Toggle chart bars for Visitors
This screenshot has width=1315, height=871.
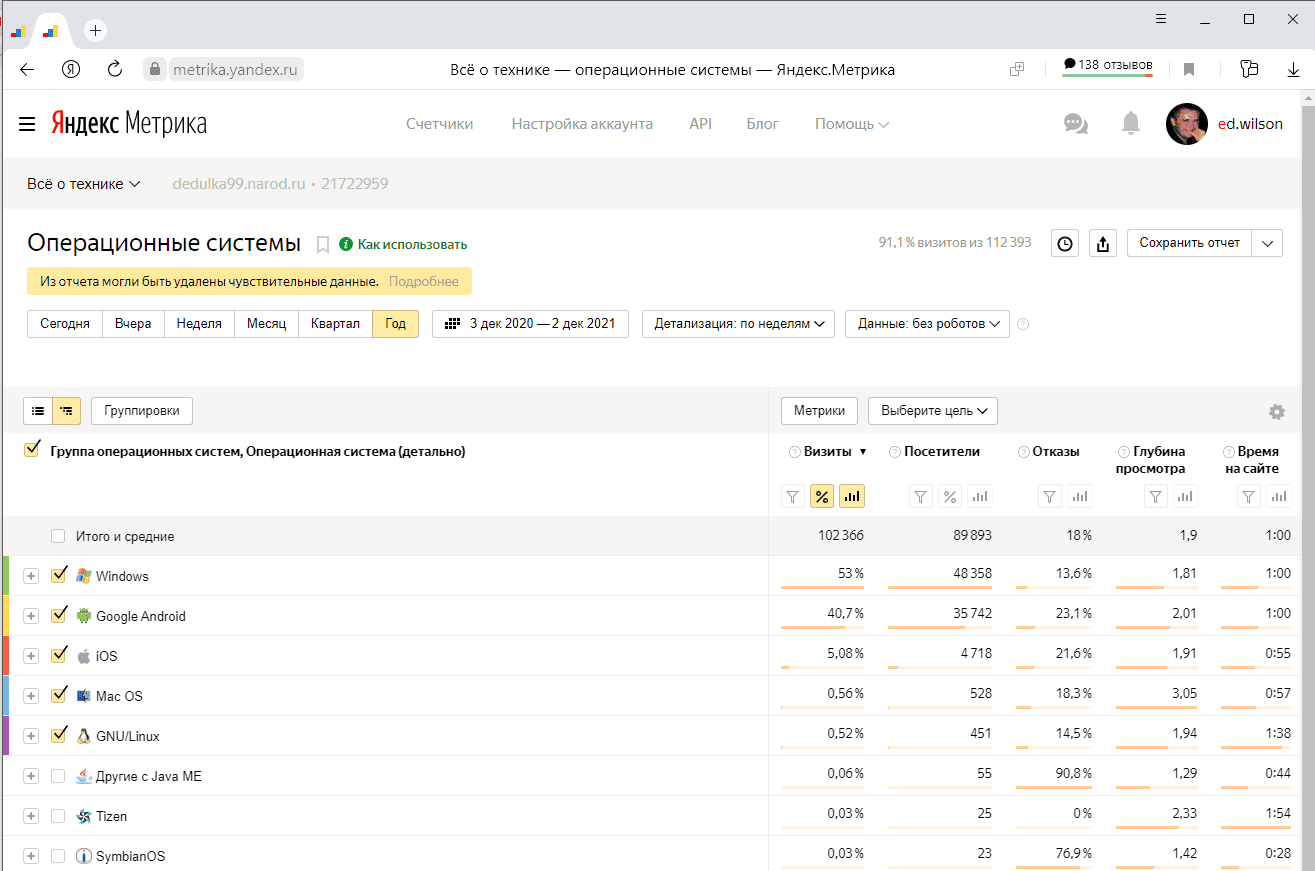[980, 496]
